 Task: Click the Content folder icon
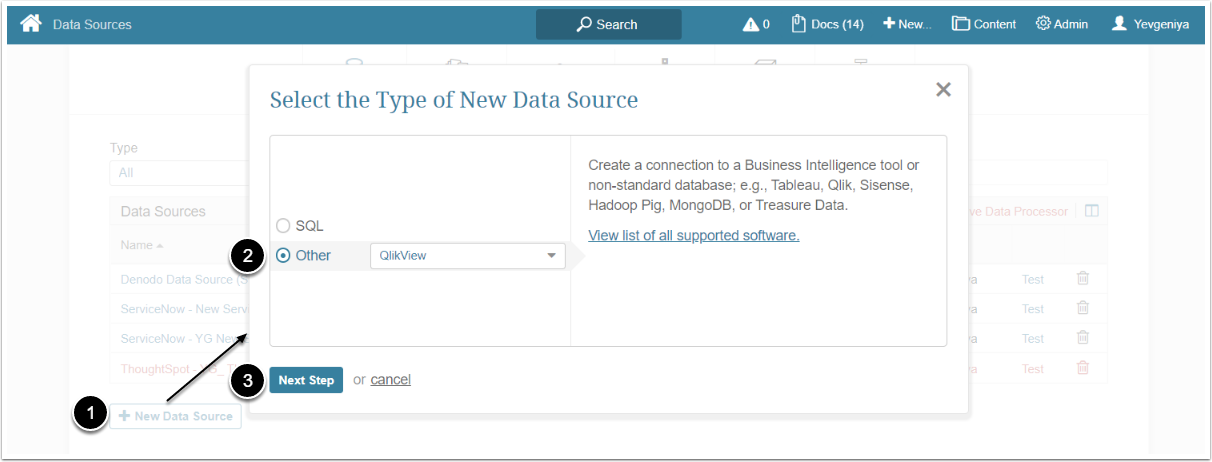tap(961, 24)
